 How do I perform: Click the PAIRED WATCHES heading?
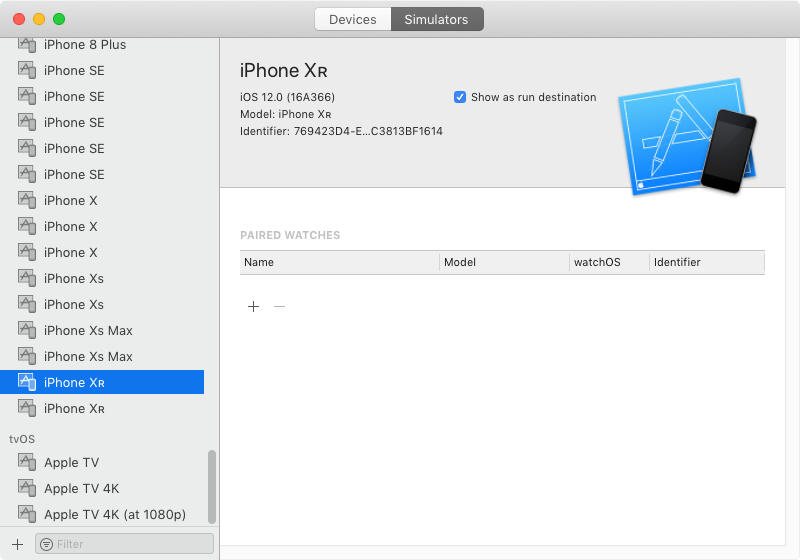coord(290,235)
